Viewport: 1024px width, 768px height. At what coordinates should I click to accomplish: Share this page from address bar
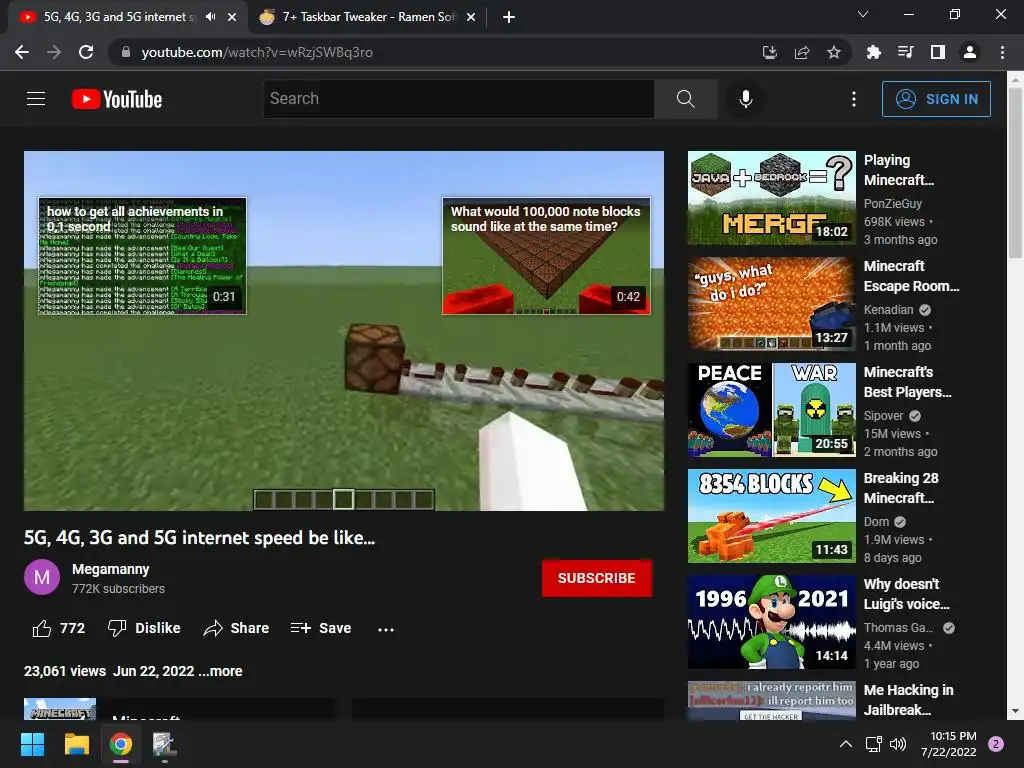pos(802,52)
